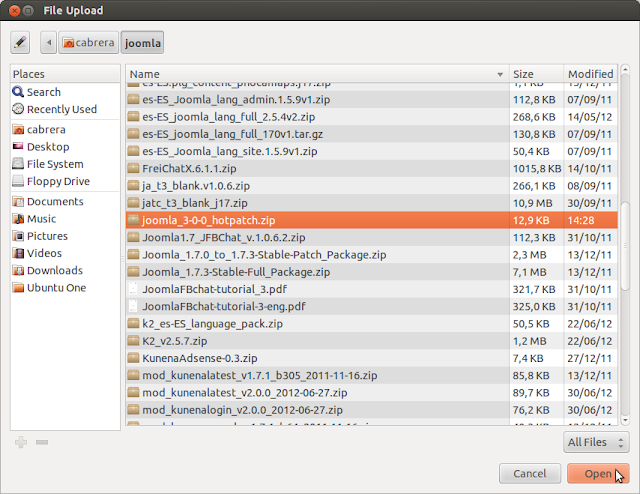The height and width of the screenshot is (494, 640).
Task: Select es-ES_joomla_lang_full_170v1.tar.gz
Action: point(371,134)
